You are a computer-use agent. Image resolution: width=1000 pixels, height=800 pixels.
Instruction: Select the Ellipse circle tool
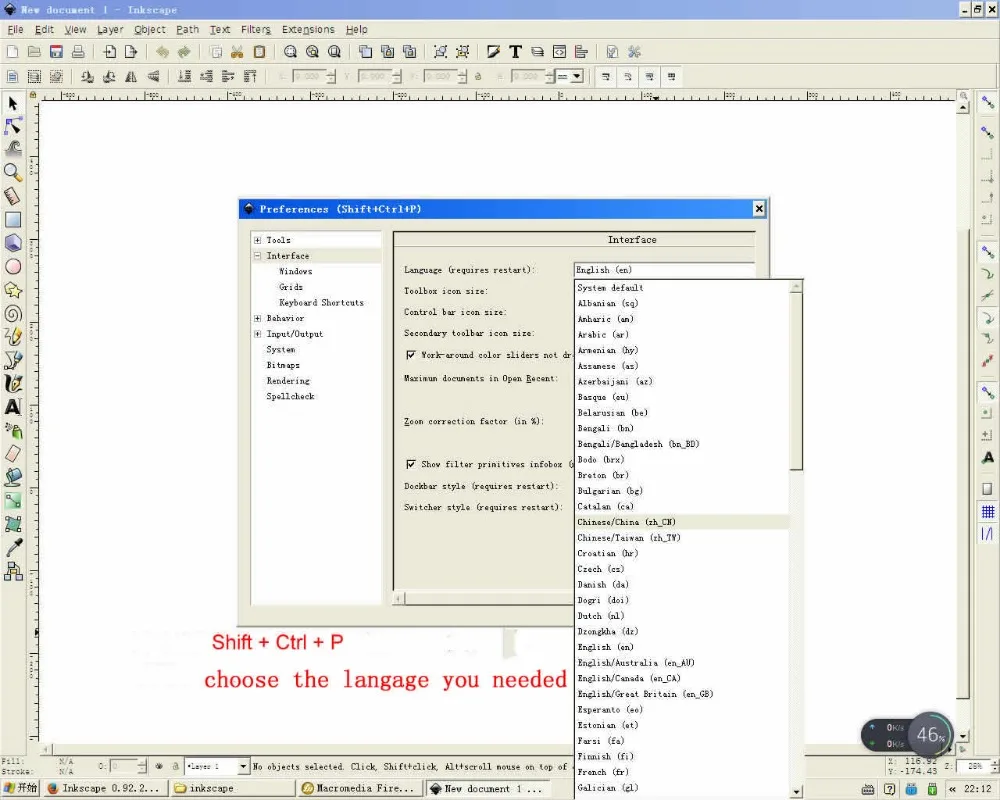click(x=13, y=267)
